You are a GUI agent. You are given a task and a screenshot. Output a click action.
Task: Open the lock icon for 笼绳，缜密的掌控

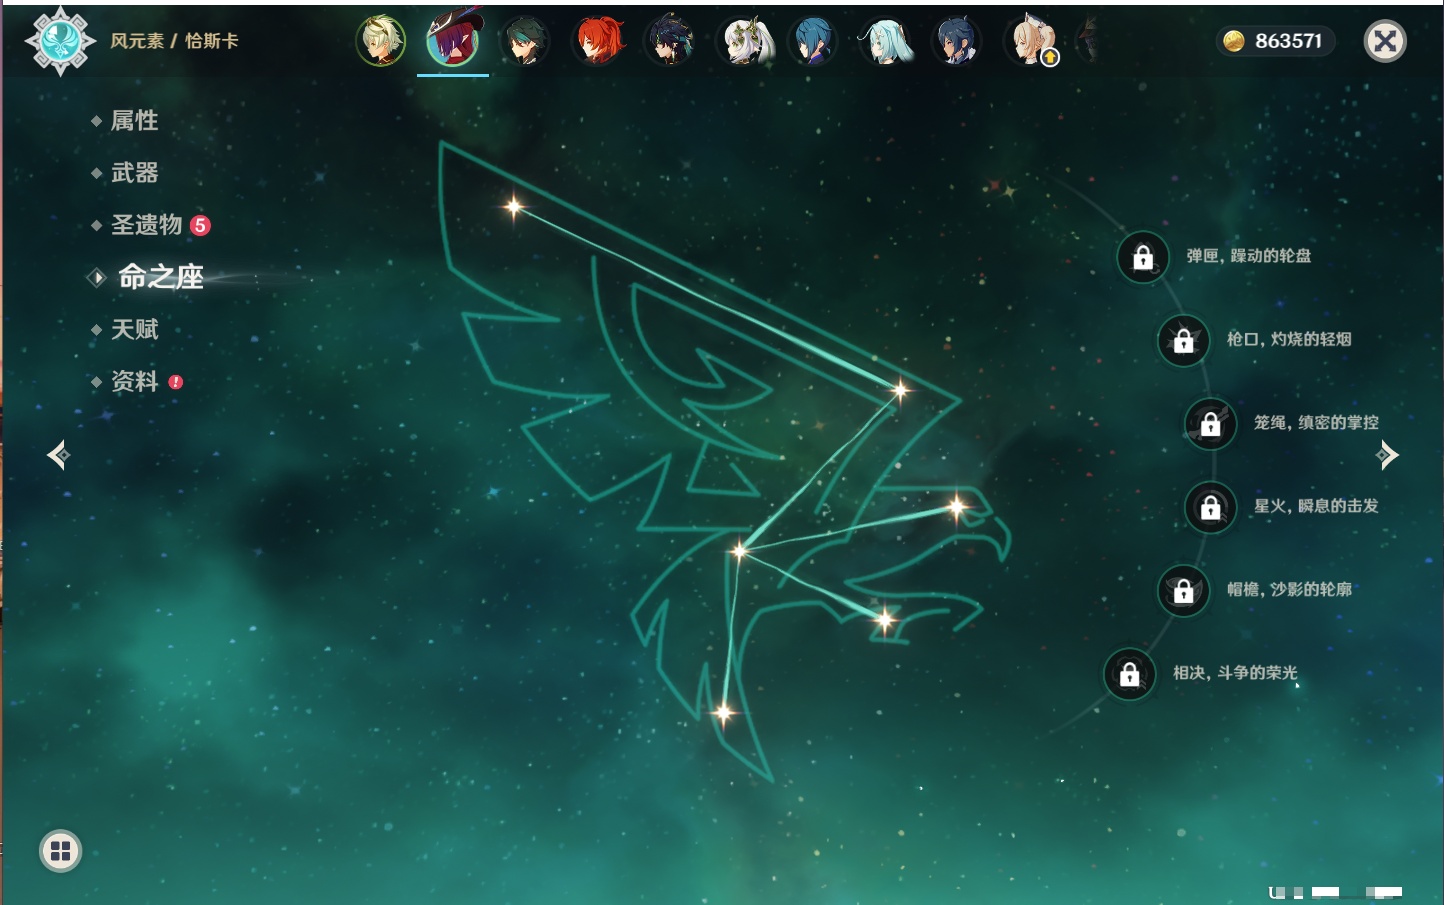pyautogui.click(x=1211, y=424)
